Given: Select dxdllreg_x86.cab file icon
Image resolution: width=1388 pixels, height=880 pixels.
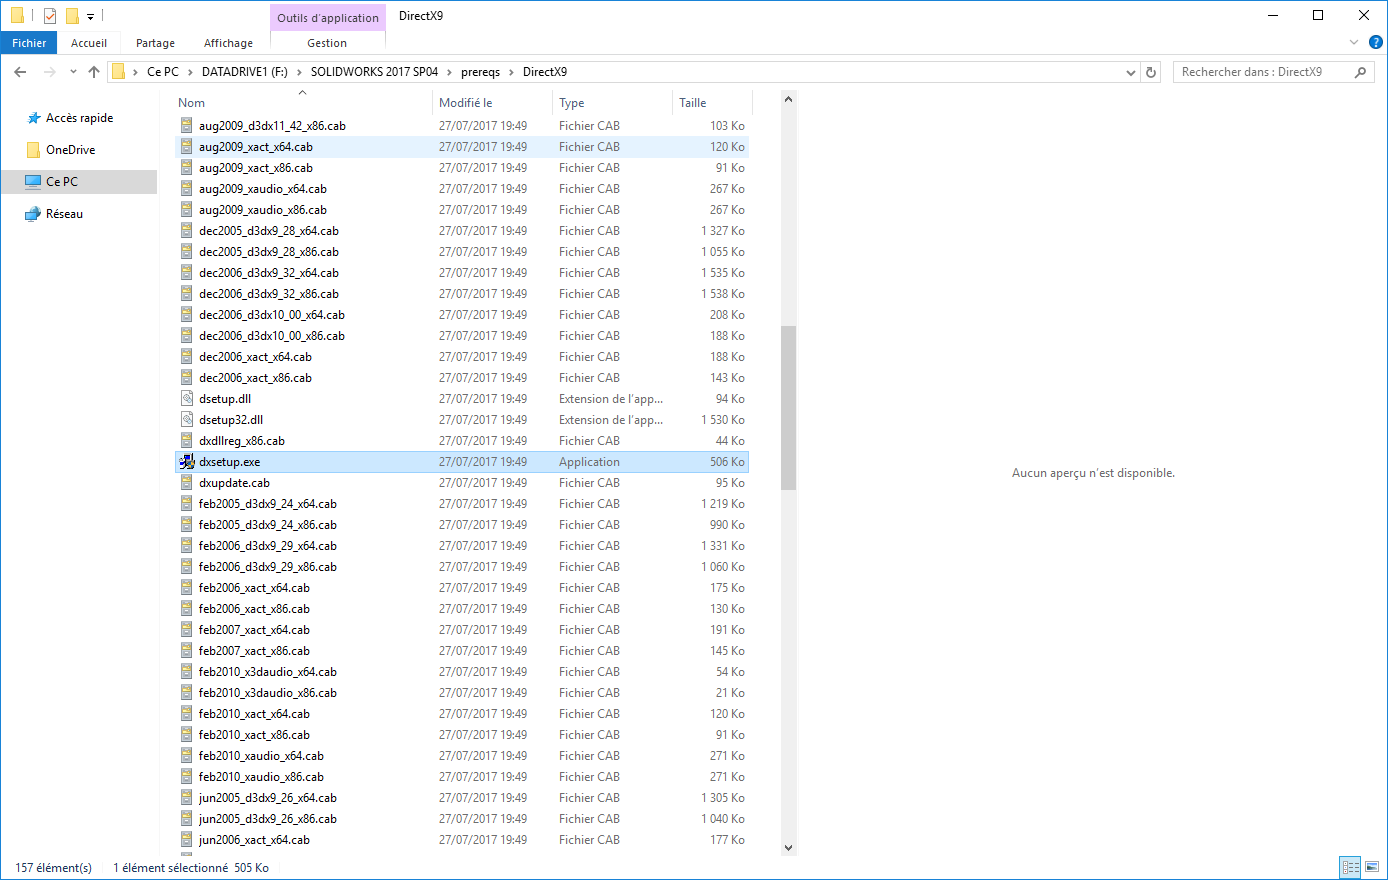Looking at the screenshot, I should (186, 441).
